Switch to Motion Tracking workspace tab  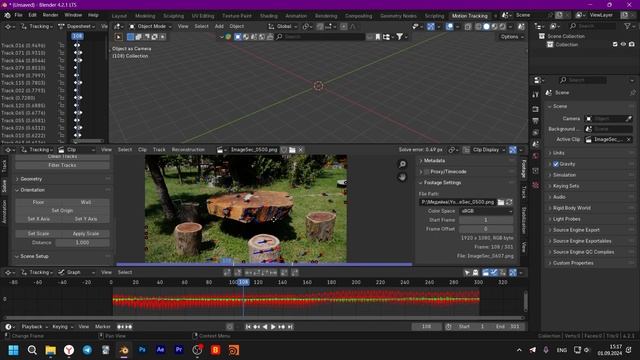469,16
